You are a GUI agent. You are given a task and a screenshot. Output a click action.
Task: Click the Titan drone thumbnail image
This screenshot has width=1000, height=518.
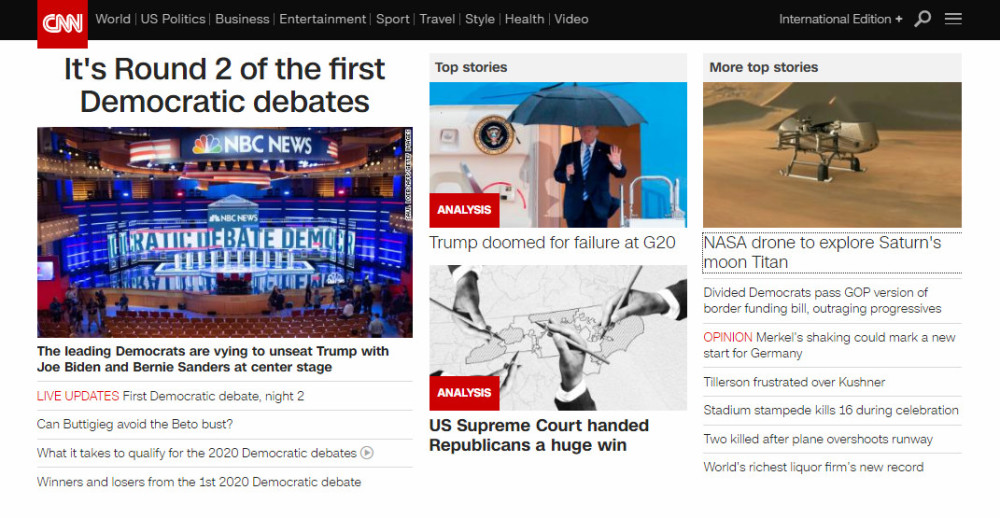(832, 155)
